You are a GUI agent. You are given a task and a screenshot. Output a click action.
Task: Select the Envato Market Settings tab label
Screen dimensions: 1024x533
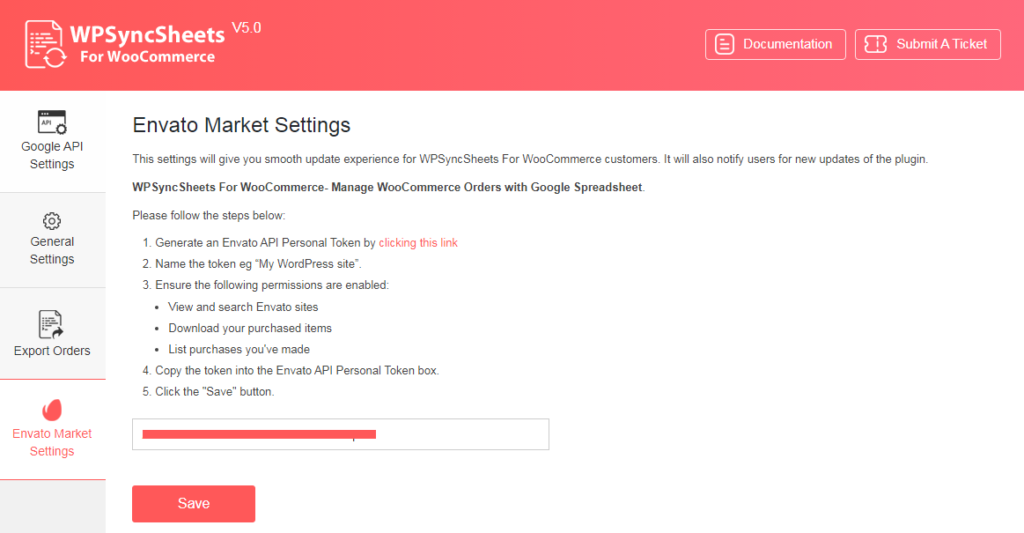click(52, 442)
